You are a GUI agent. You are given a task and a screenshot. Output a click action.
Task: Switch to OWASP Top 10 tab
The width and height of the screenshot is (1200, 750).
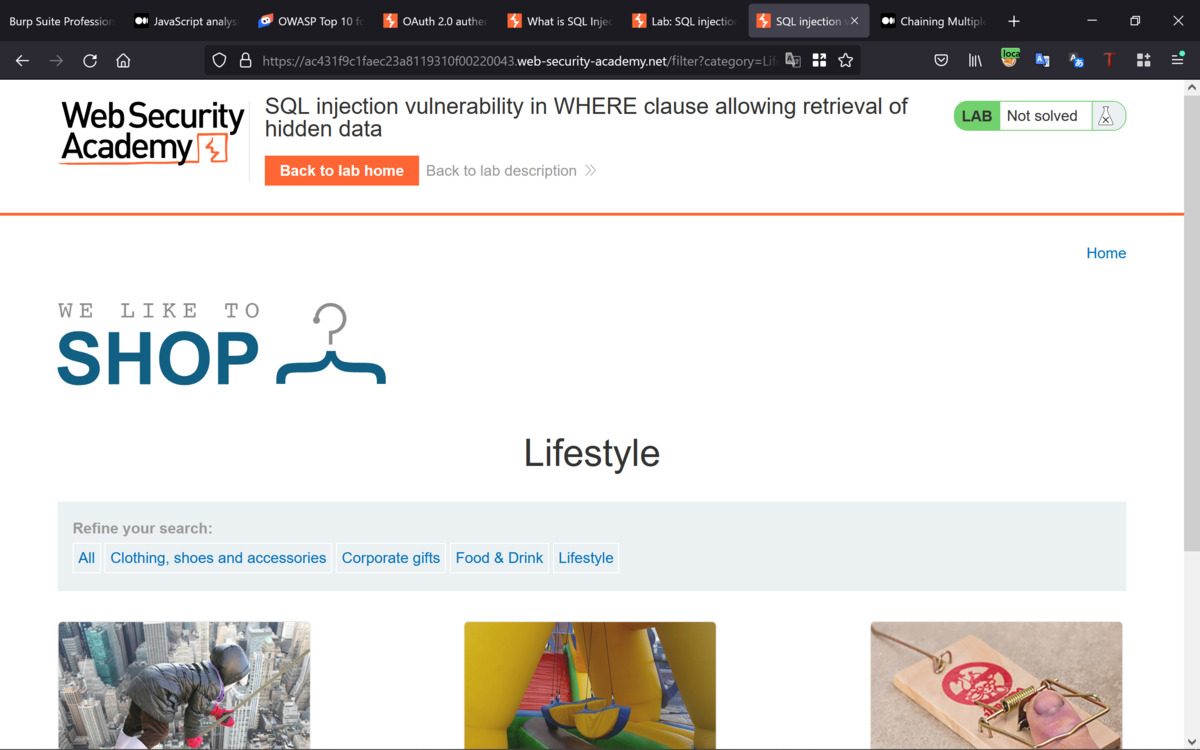click(311, 21)
